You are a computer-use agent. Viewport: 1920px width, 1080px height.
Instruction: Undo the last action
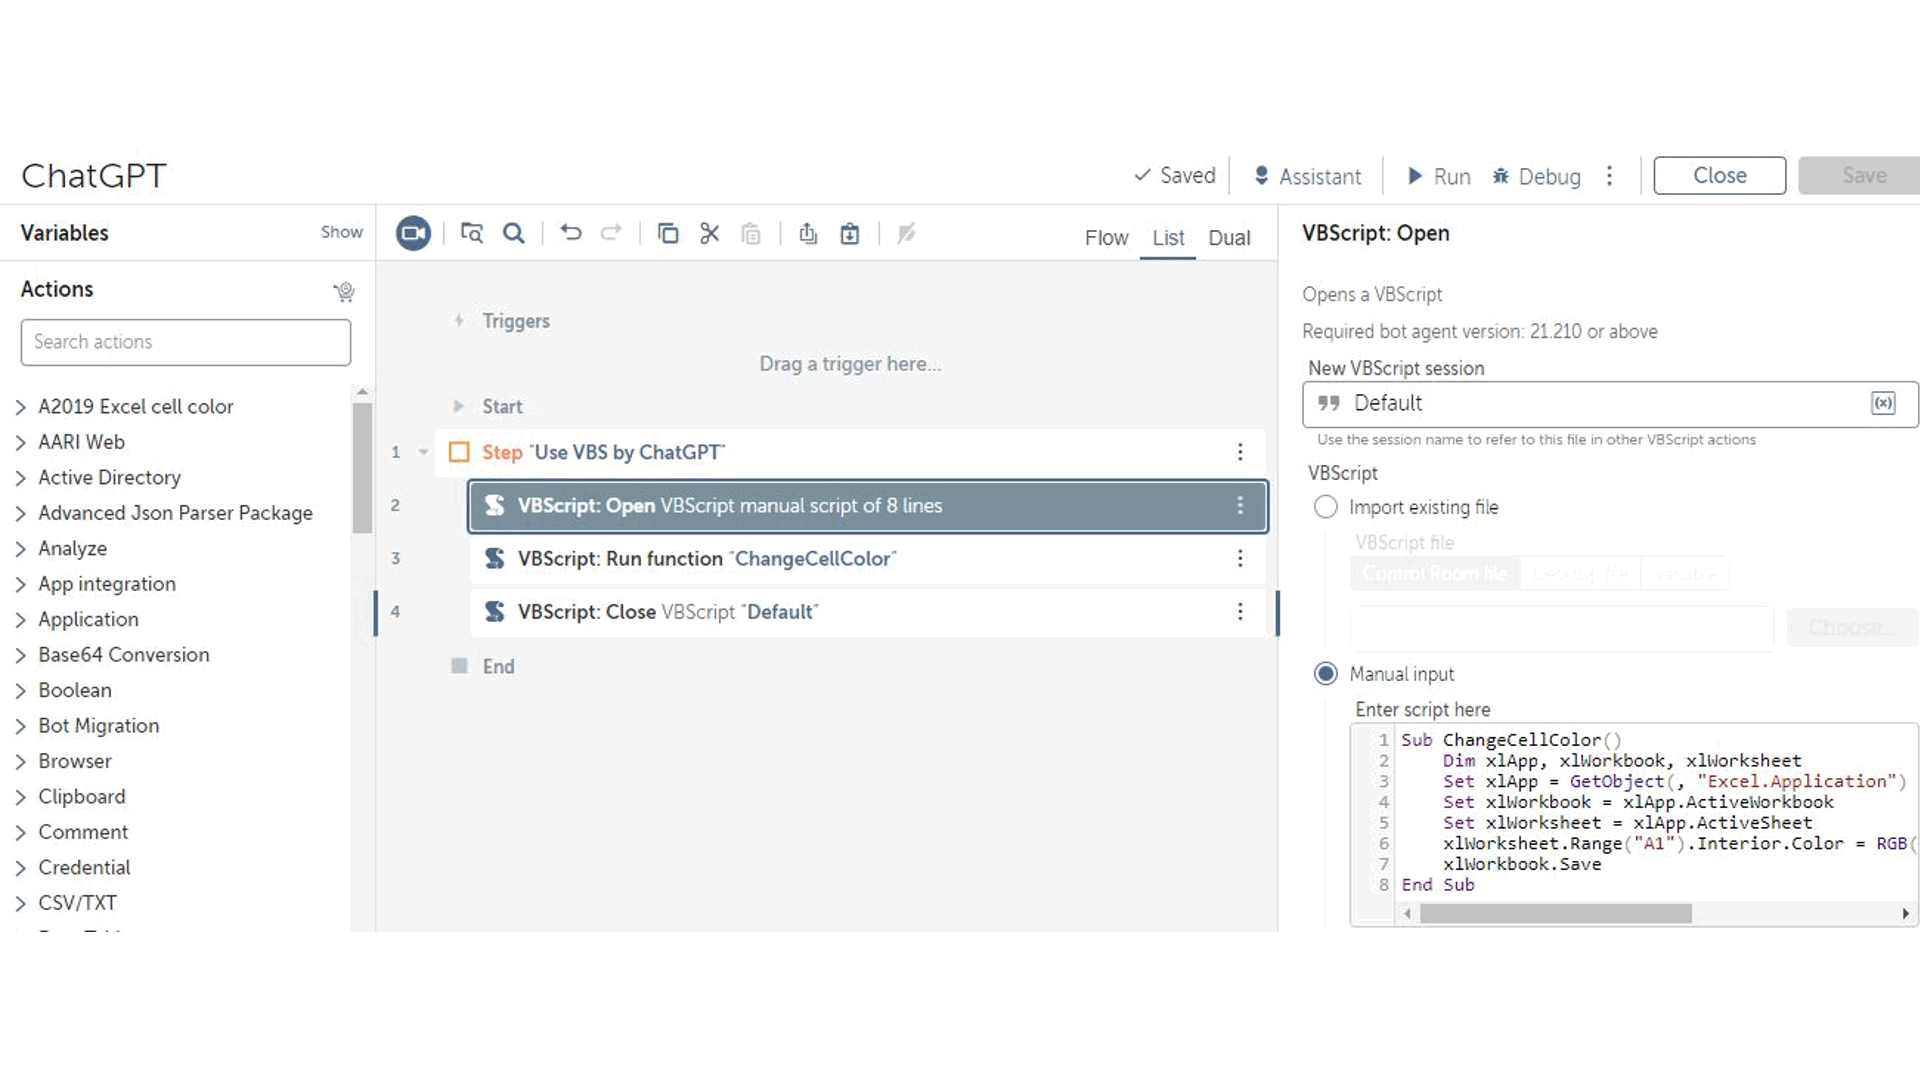pos(571,233)
